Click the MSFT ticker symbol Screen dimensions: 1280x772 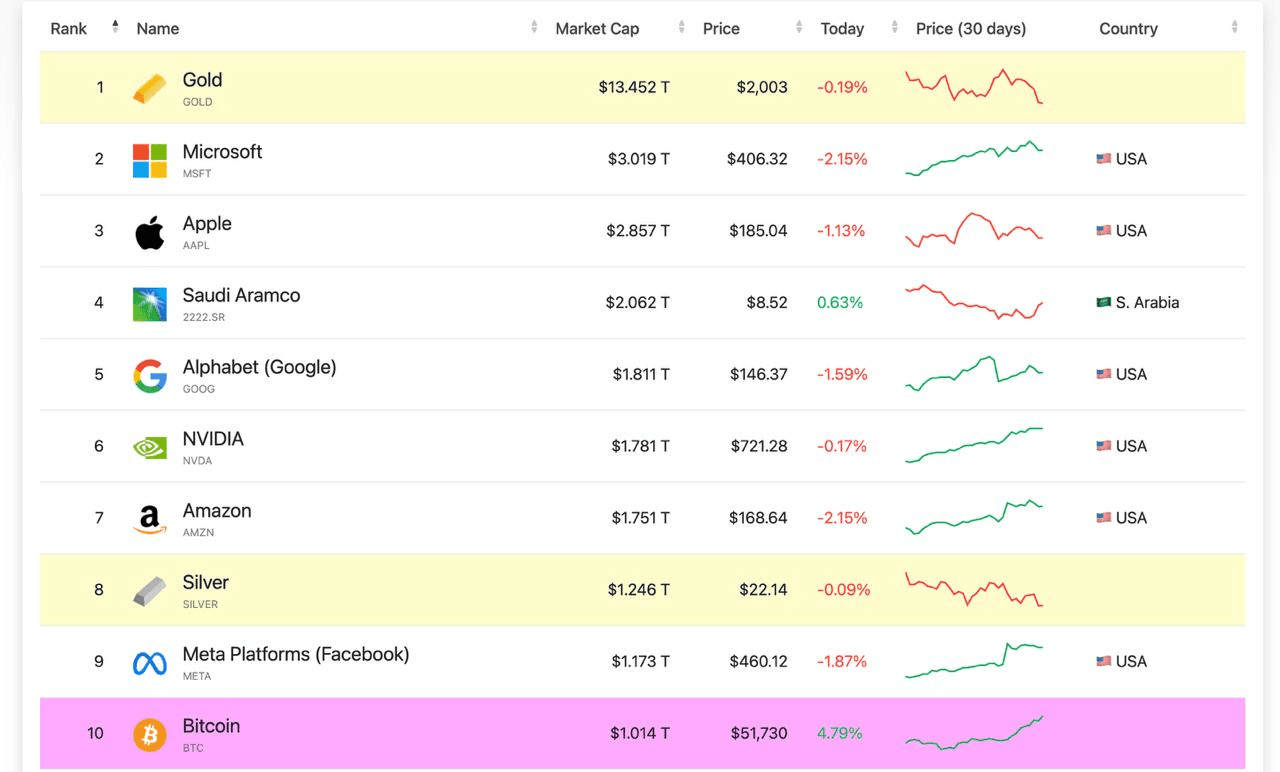tap(197, 174)
